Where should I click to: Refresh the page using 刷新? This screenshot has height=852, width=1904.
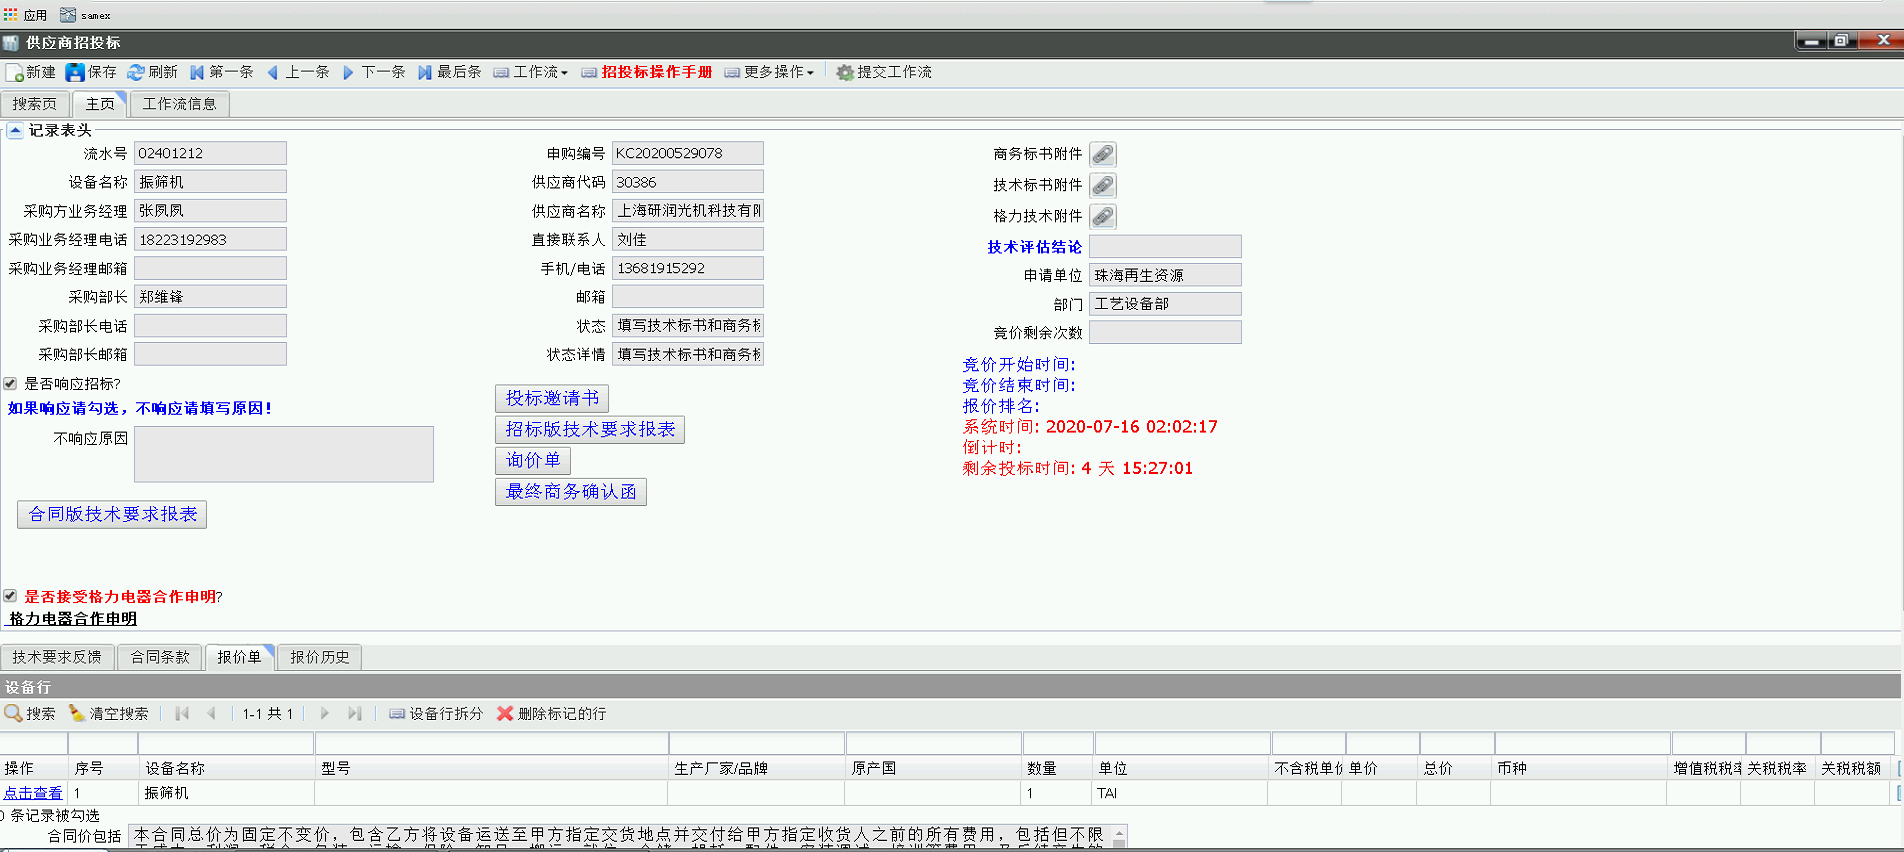[x=152, y=72]
